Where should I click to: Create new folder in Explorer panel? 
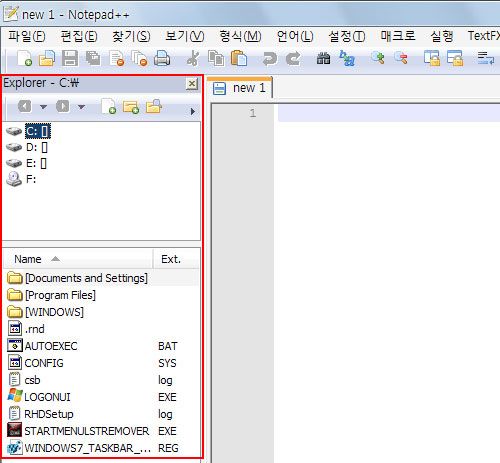click(131, 107)
